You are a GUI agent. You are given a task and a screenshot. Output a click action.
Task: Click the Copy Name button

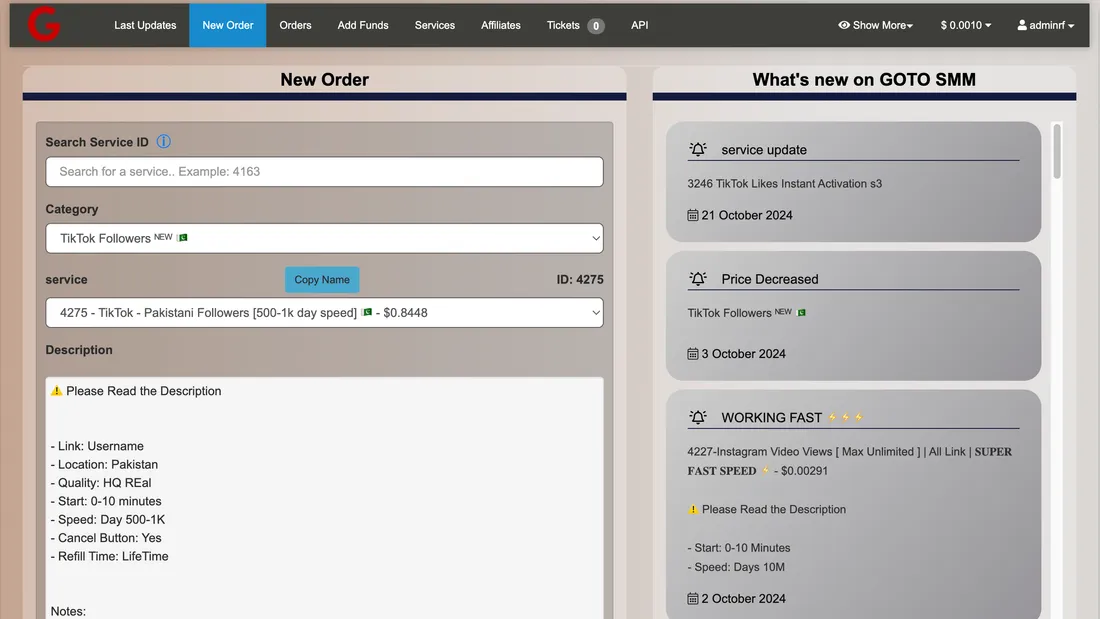(322, 279)
